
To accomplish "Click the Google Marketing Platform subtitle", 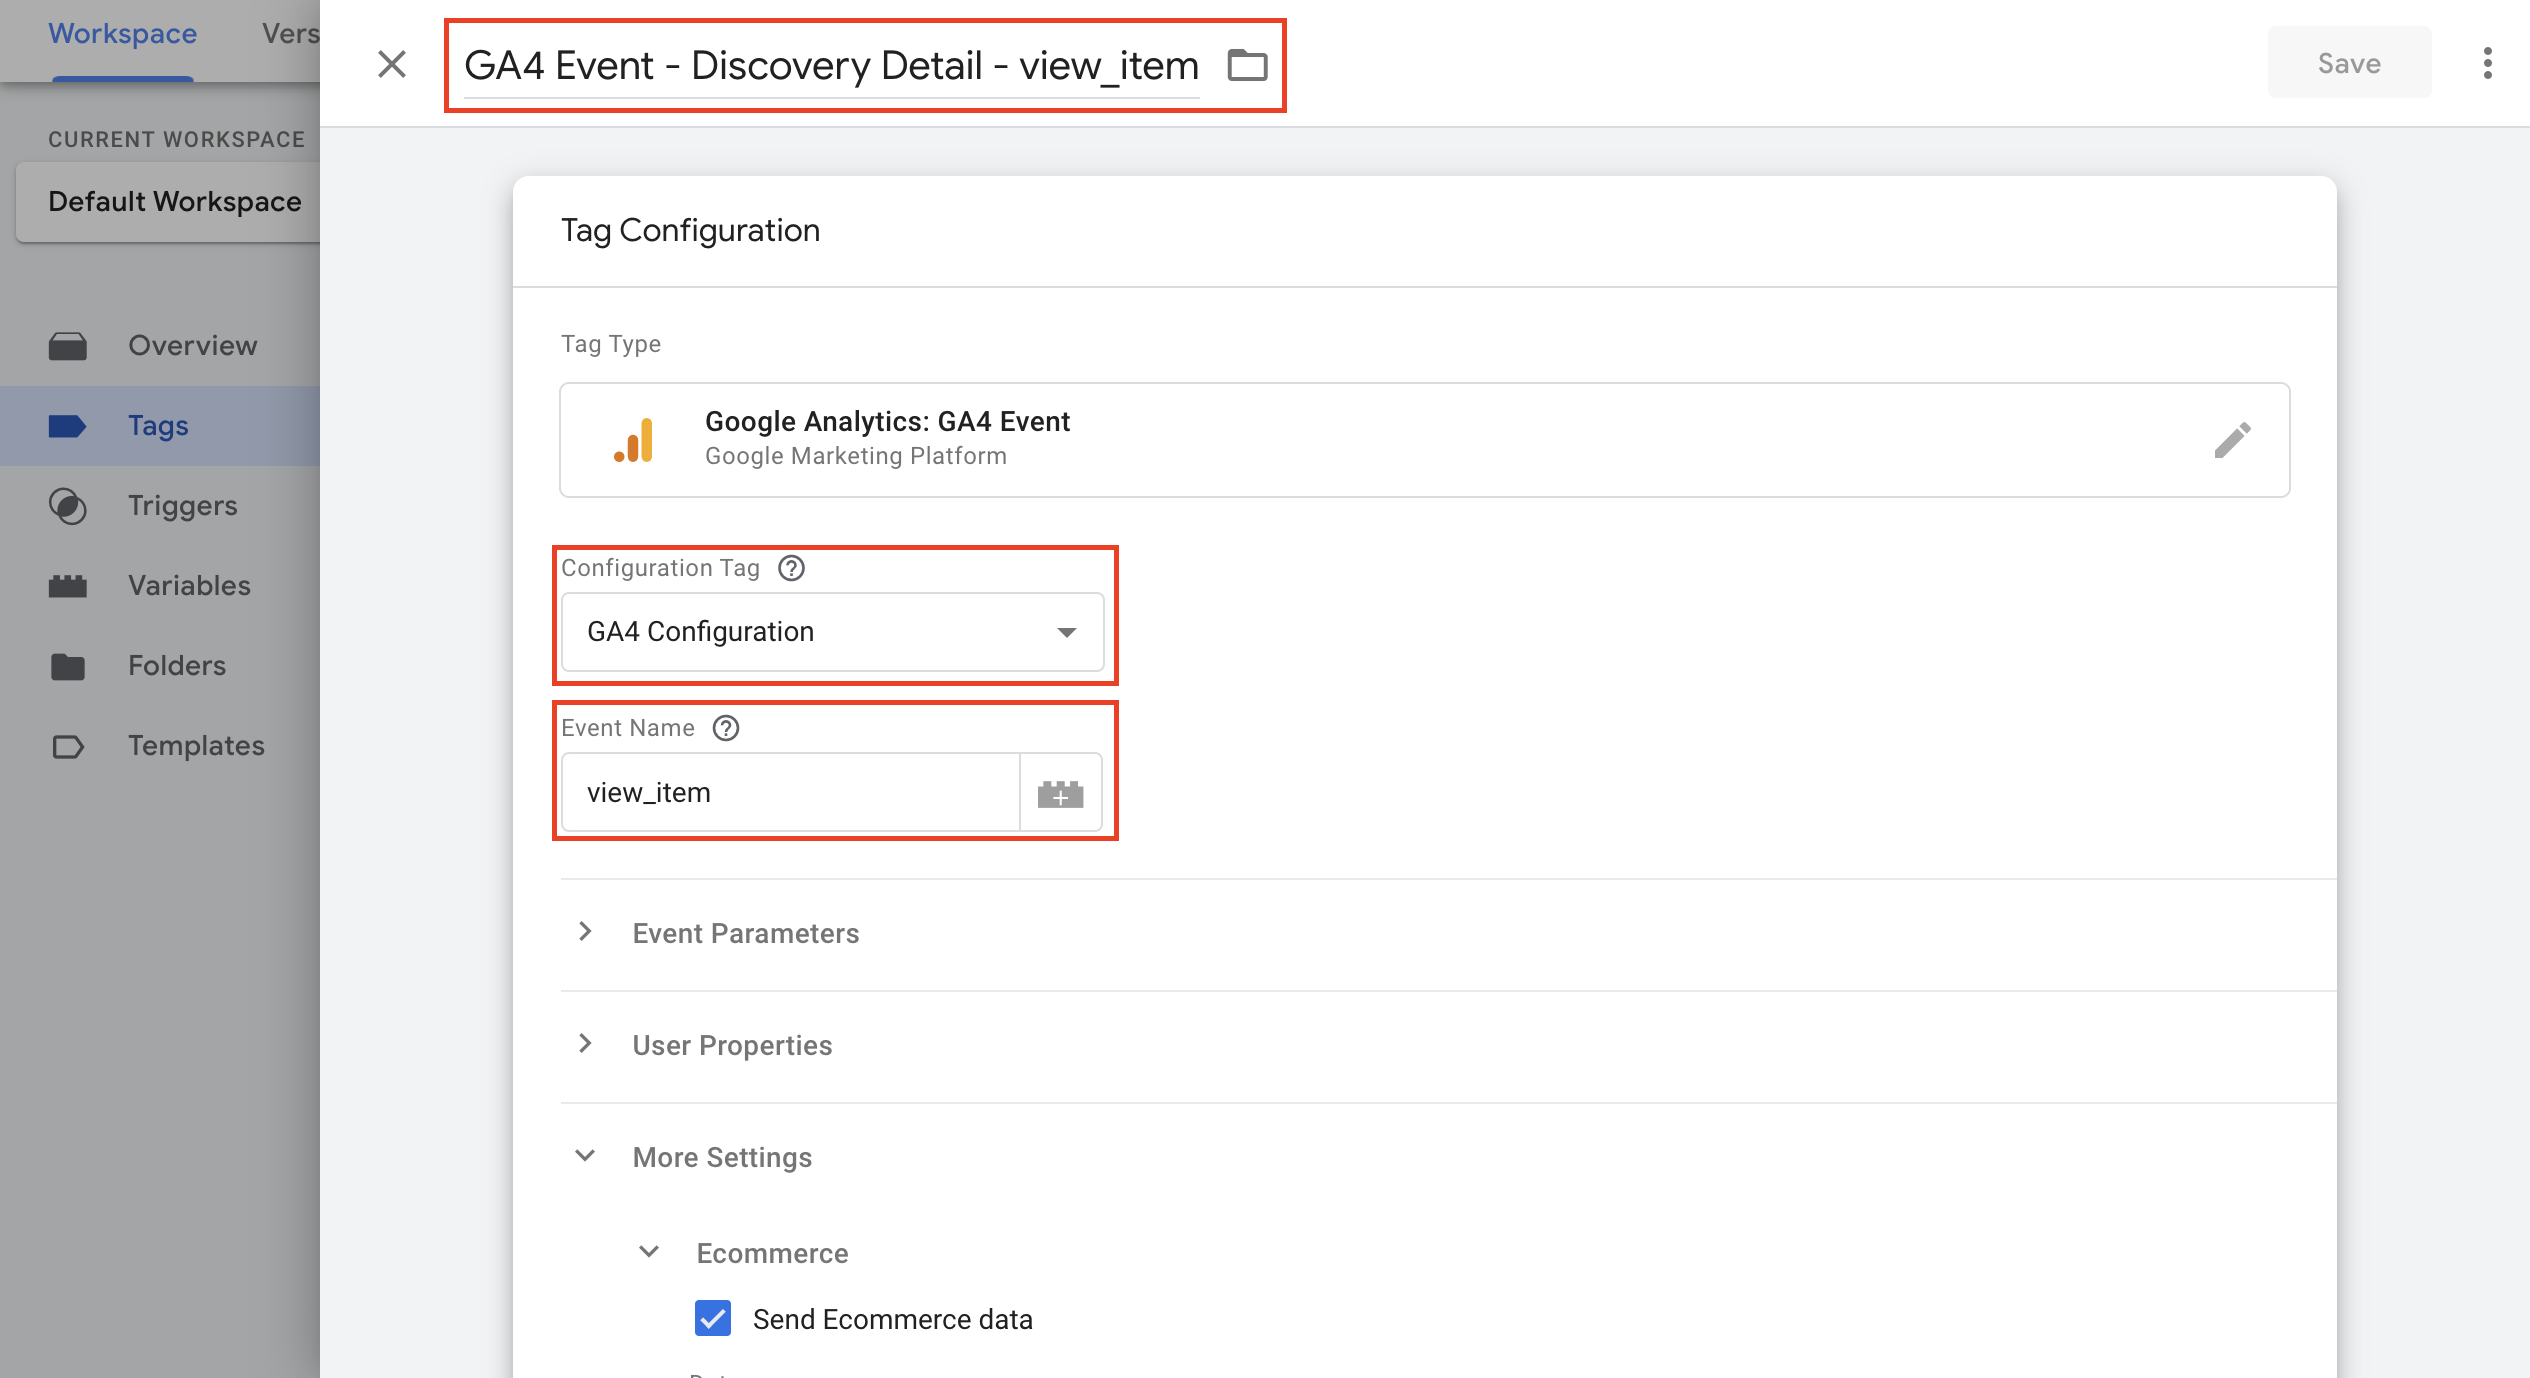I will point(856,456).
